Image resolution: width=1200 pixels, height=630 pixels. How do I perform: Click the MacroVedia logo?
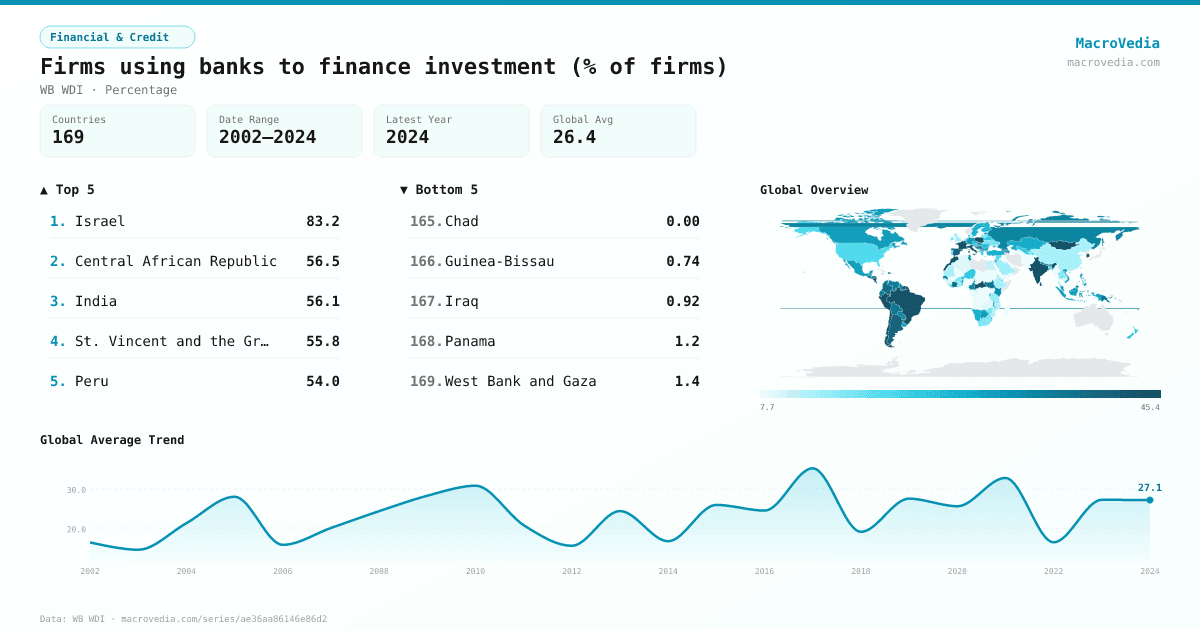click(1117, 42)
